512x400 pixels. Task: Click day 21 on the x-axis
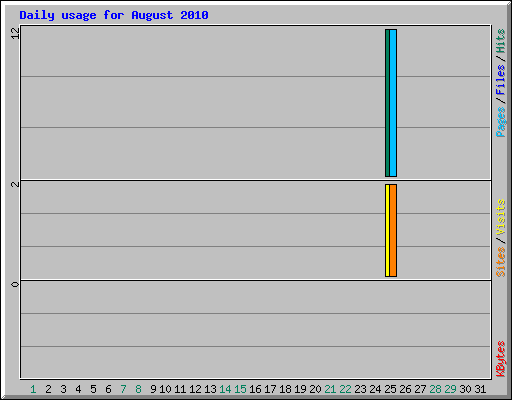point(330,389)
